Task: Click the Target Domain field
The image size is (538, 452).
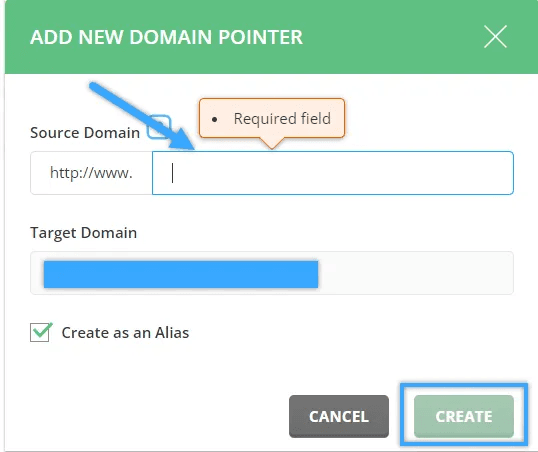Action: (x=272, y=273)
